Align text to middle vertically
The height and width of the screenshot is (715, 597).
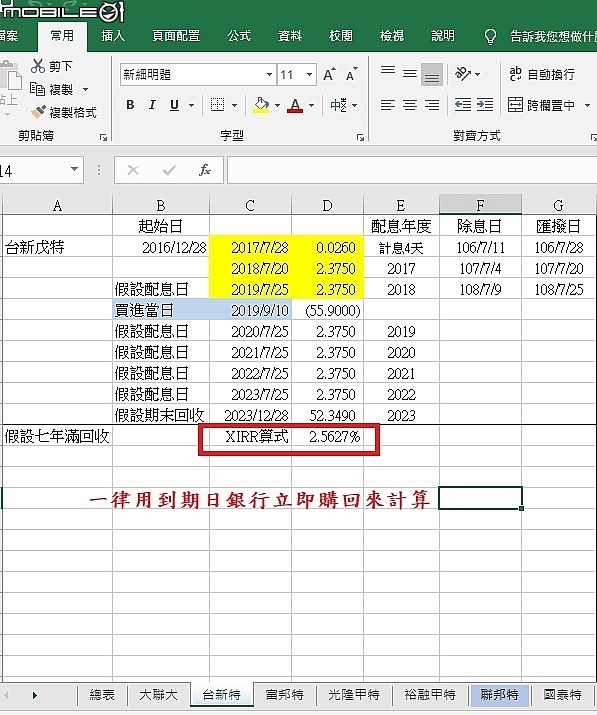click(x=410, y=73)
